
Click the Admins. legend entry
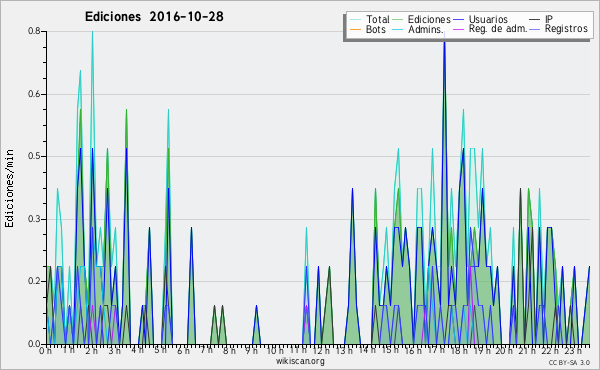tap(418, 29)
